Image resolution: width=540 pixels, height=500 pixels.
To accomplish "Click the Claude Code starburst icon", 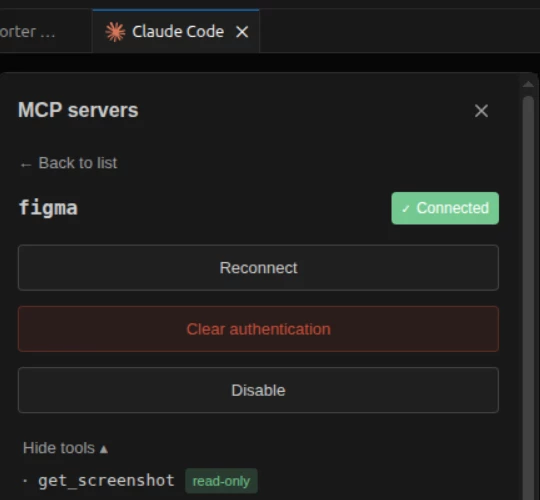I will point(115,32).
